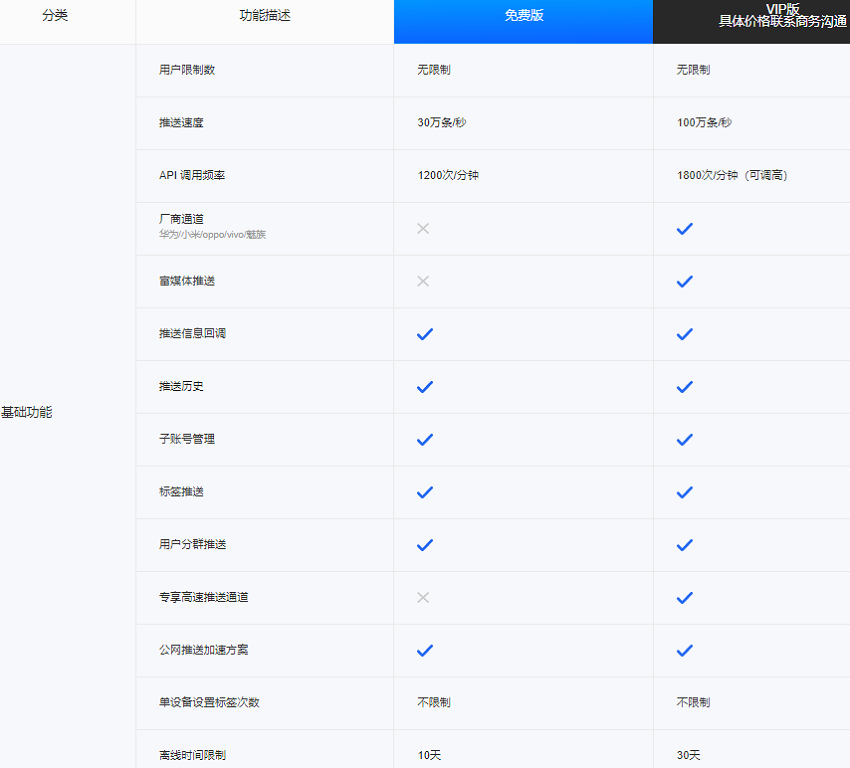Select the VIP版 column header
Screen dimensions: 850x768
click(751, 22)
